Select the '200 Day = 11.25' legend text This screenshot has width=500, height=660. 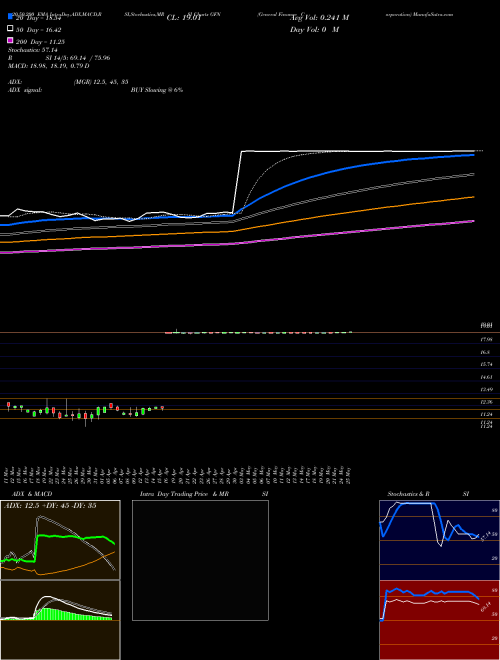click(x=40, y=42)
